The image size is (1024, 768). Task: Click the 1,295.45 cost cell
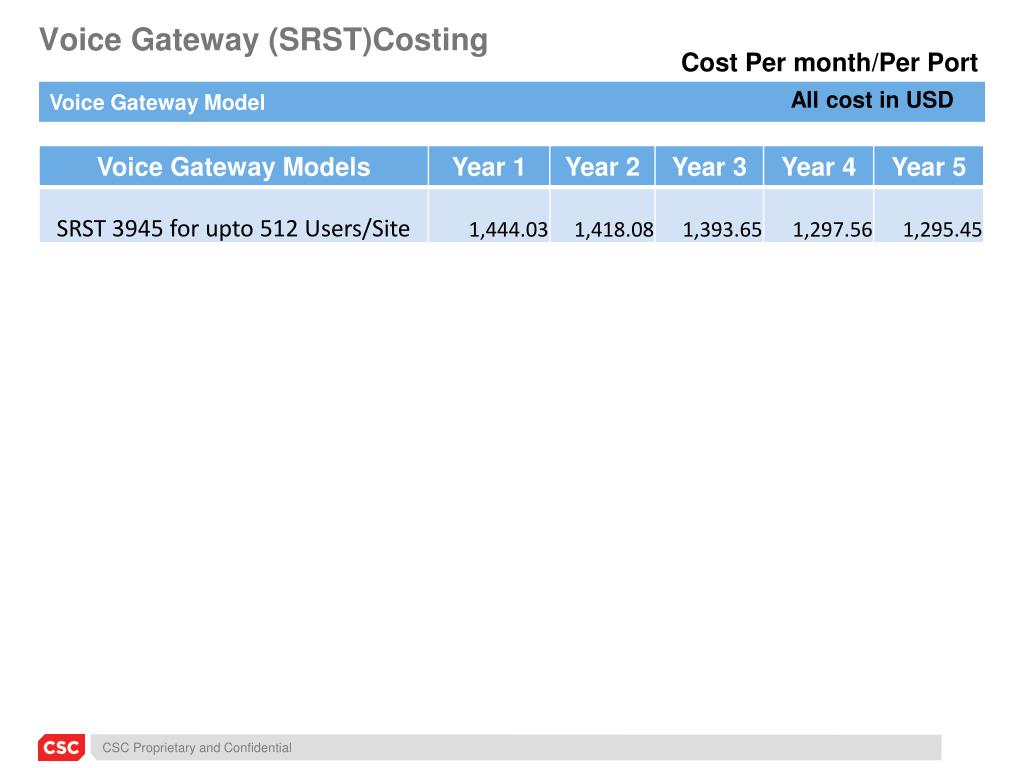929,216
